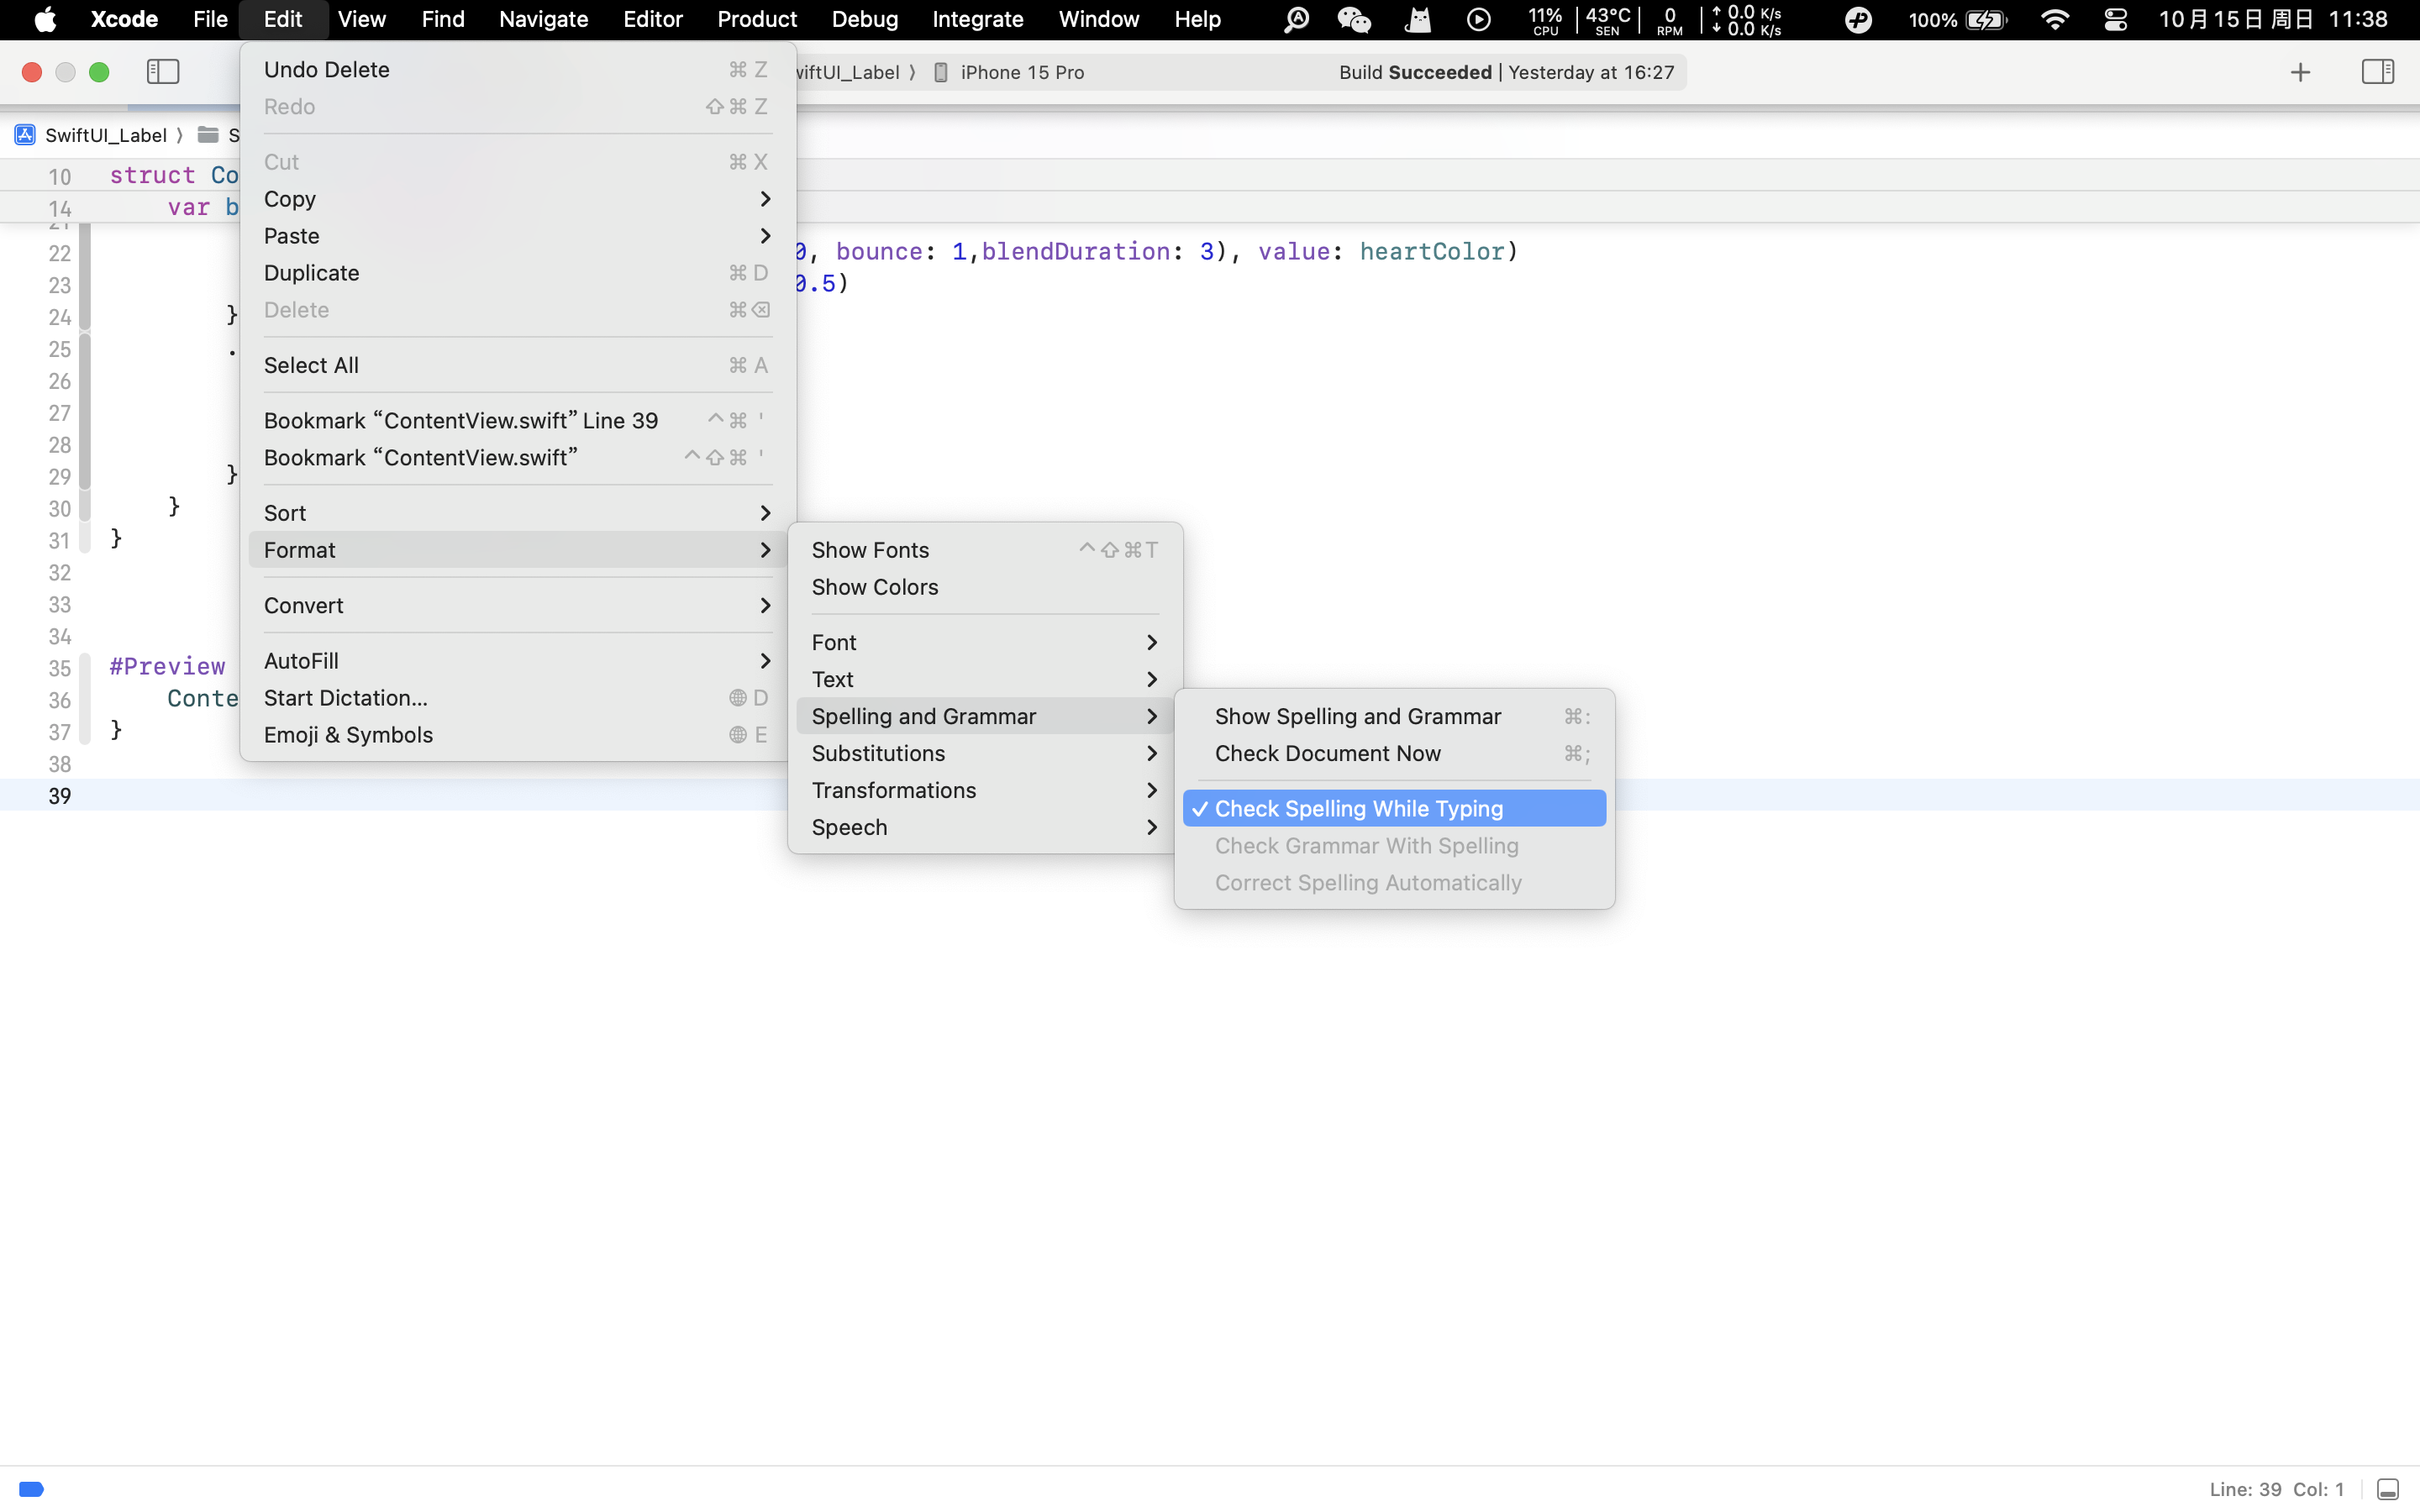
Task: Toggle the right inspector panel icon
Action: pyautogui.click(x=2377, y=72)
